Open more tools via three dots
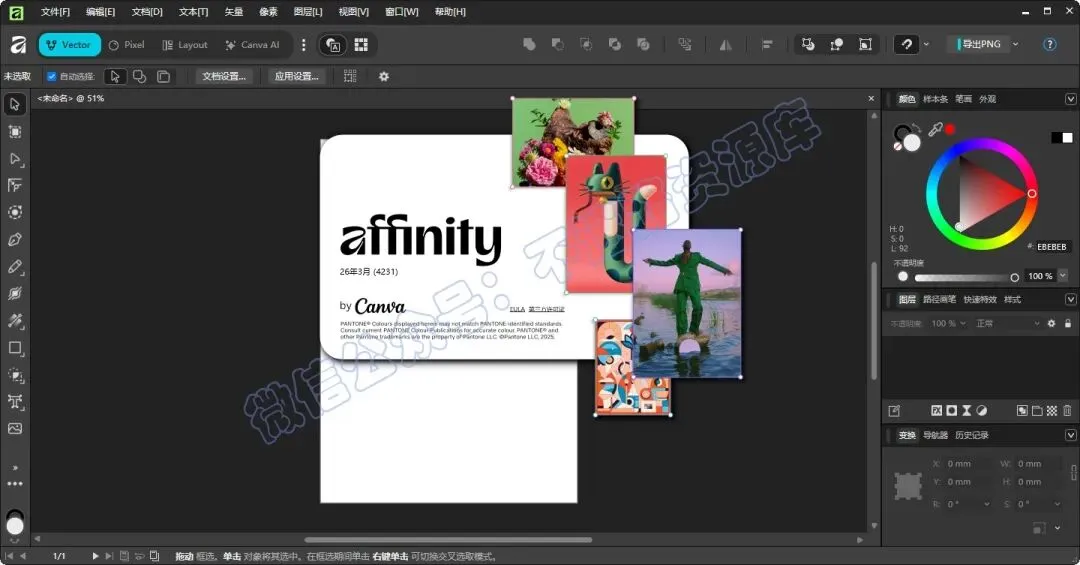This screenshot has height=565, width=1080. coord(14,484)
